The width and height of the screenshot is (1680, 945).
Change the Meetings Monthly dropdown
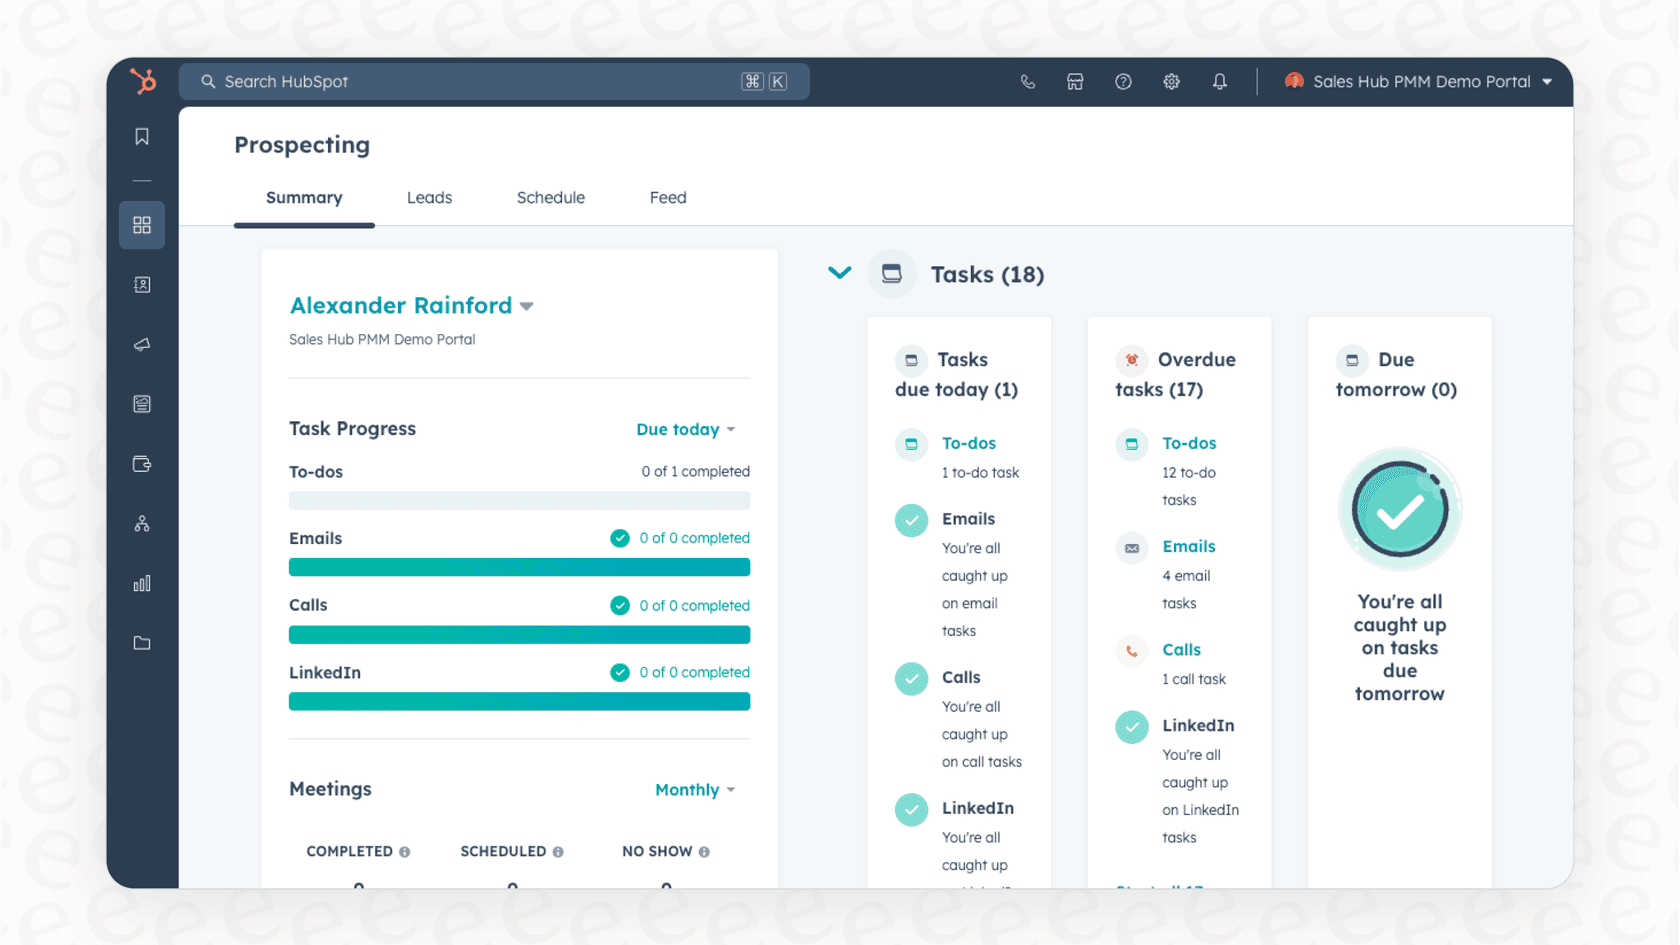(x=694, y=789)
